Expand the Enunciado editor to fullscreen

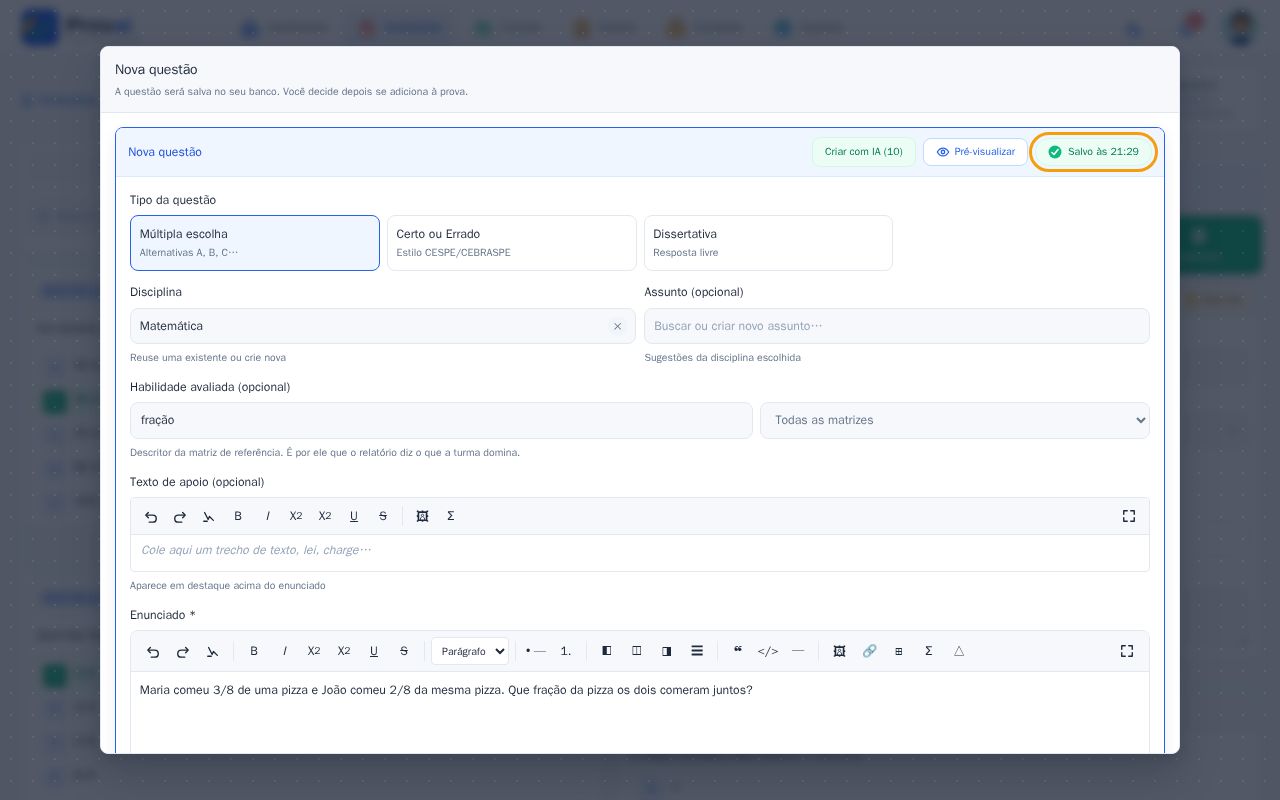pos(1127,651)
